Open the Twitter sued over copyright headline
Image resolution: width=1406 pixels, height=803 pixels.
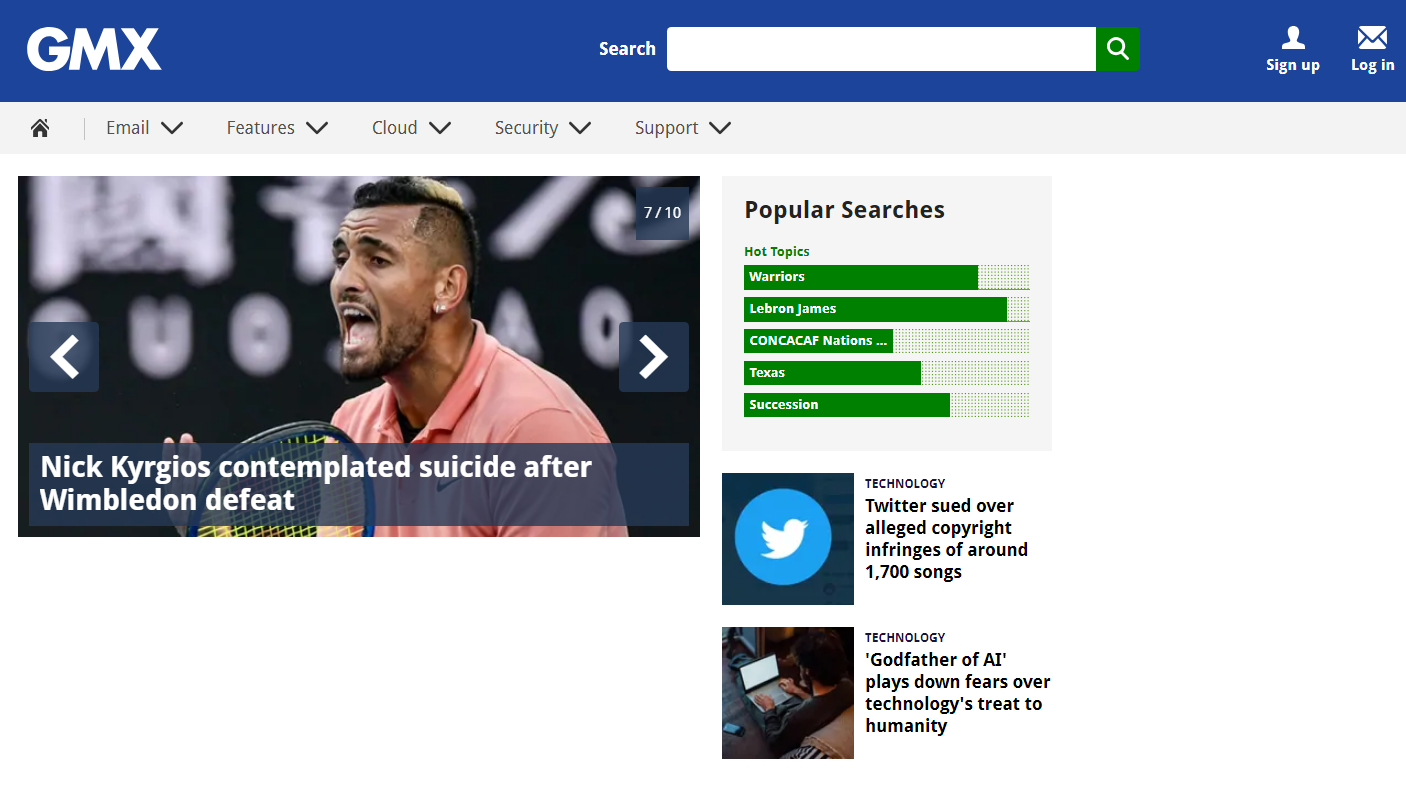click(946, 539)
